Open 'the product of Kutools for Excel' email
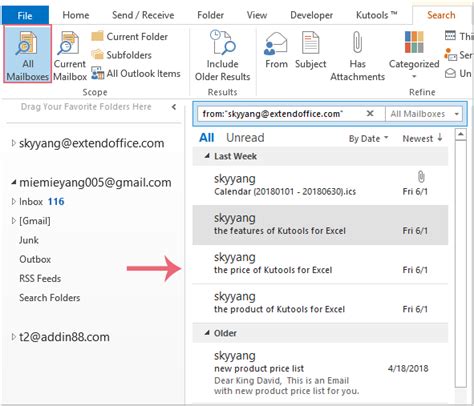Image resolution: width=474 pixels, height=406 pixels. pos(320,303)
